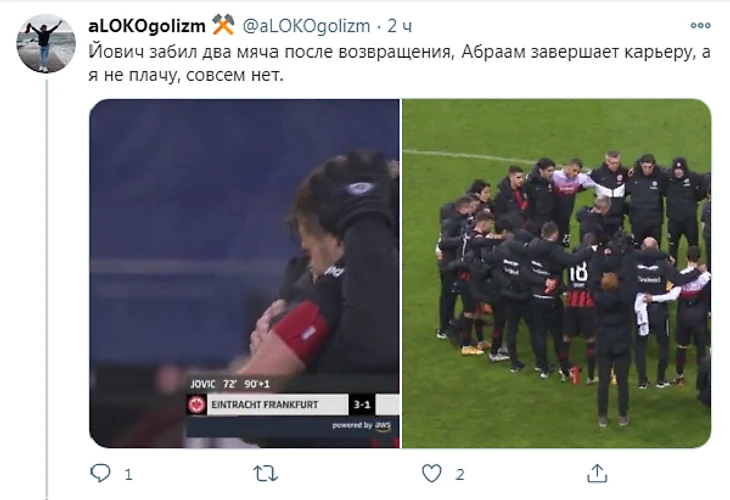Click the tweet text about Йович
The height and width of the screenshot is (500, 730).
(x=399, y=63)
